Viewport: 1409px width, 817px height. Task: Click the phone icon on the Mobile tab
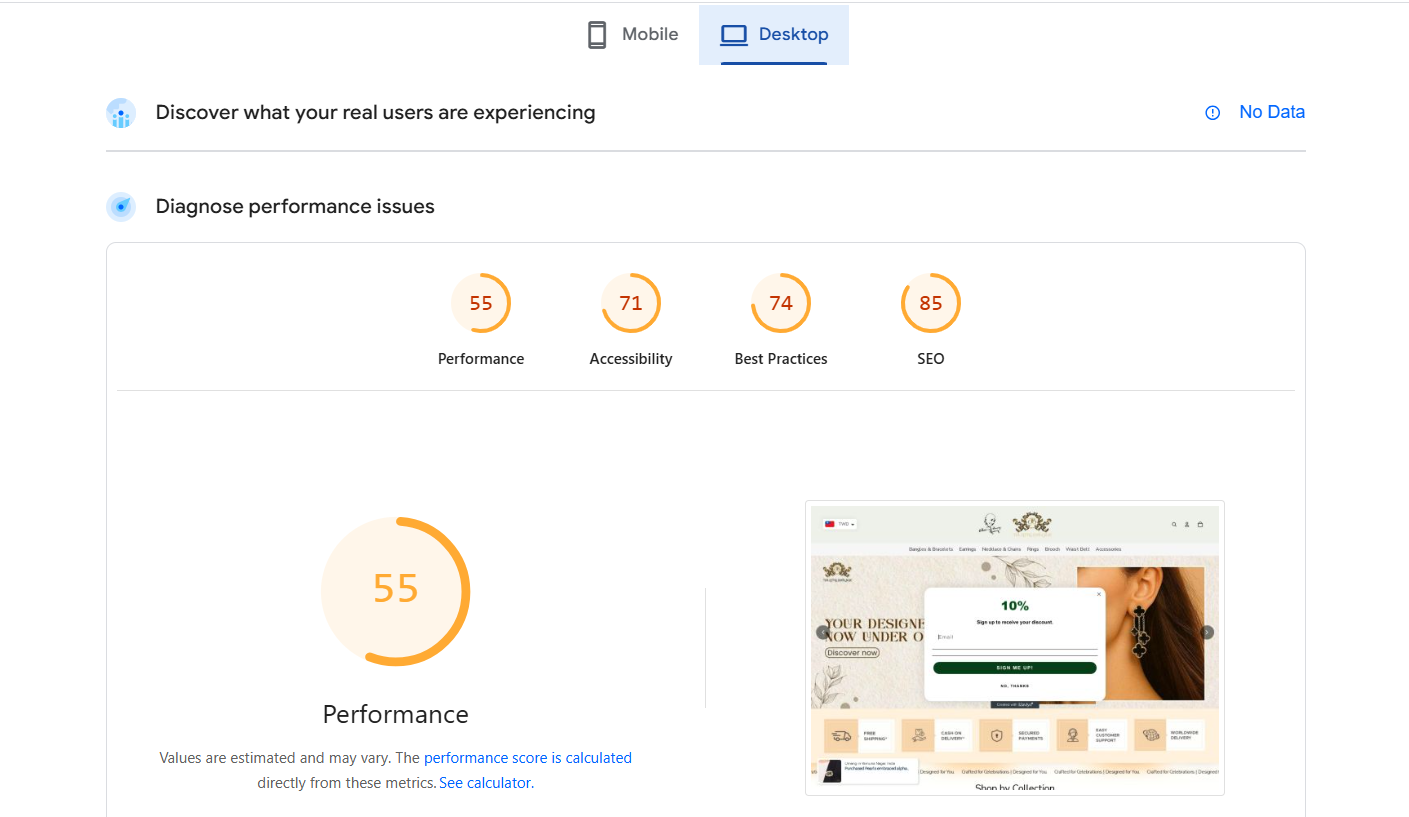[x=597, y=35]
